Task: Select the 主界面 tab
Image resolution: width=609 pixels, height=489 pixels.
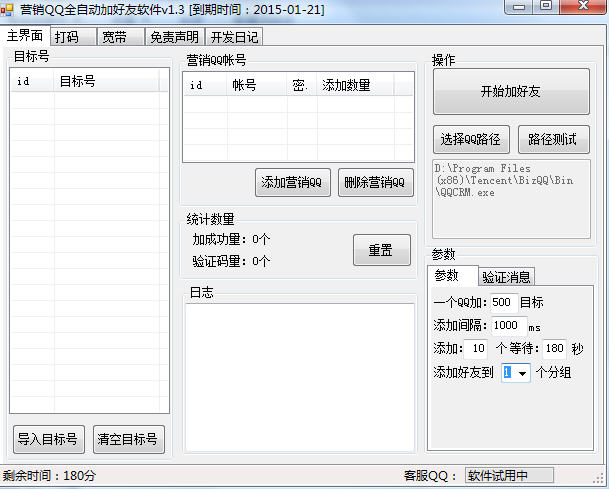Action: (x=25, y=36)
